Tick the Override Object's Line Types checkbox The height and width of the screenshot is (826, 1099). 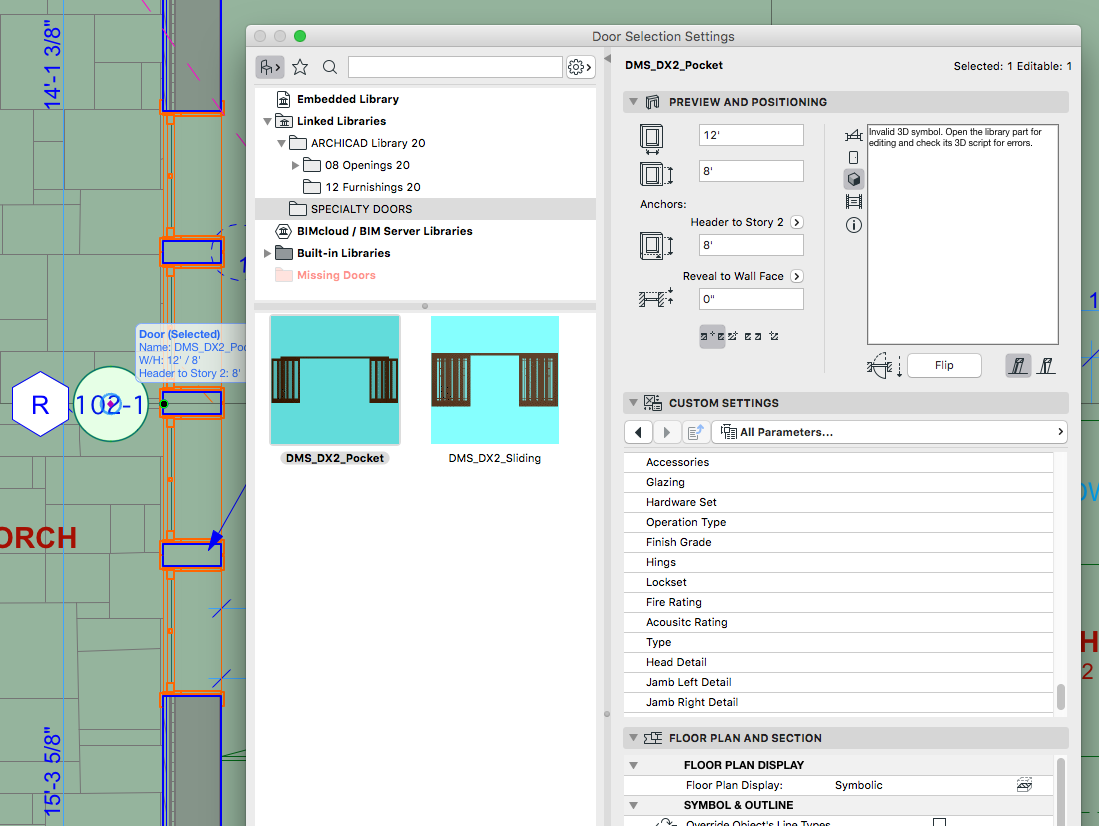coord(939,823)
